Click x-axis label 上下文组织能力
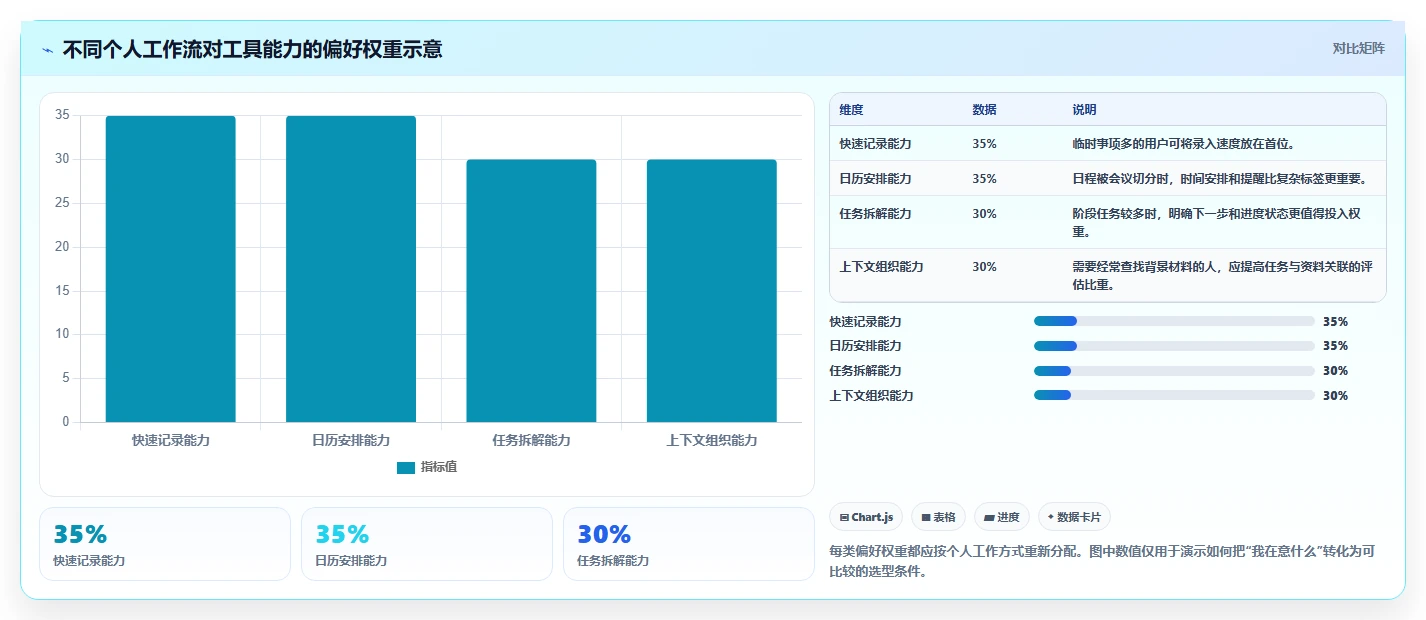1426x620 pixels. coord(712,440)
